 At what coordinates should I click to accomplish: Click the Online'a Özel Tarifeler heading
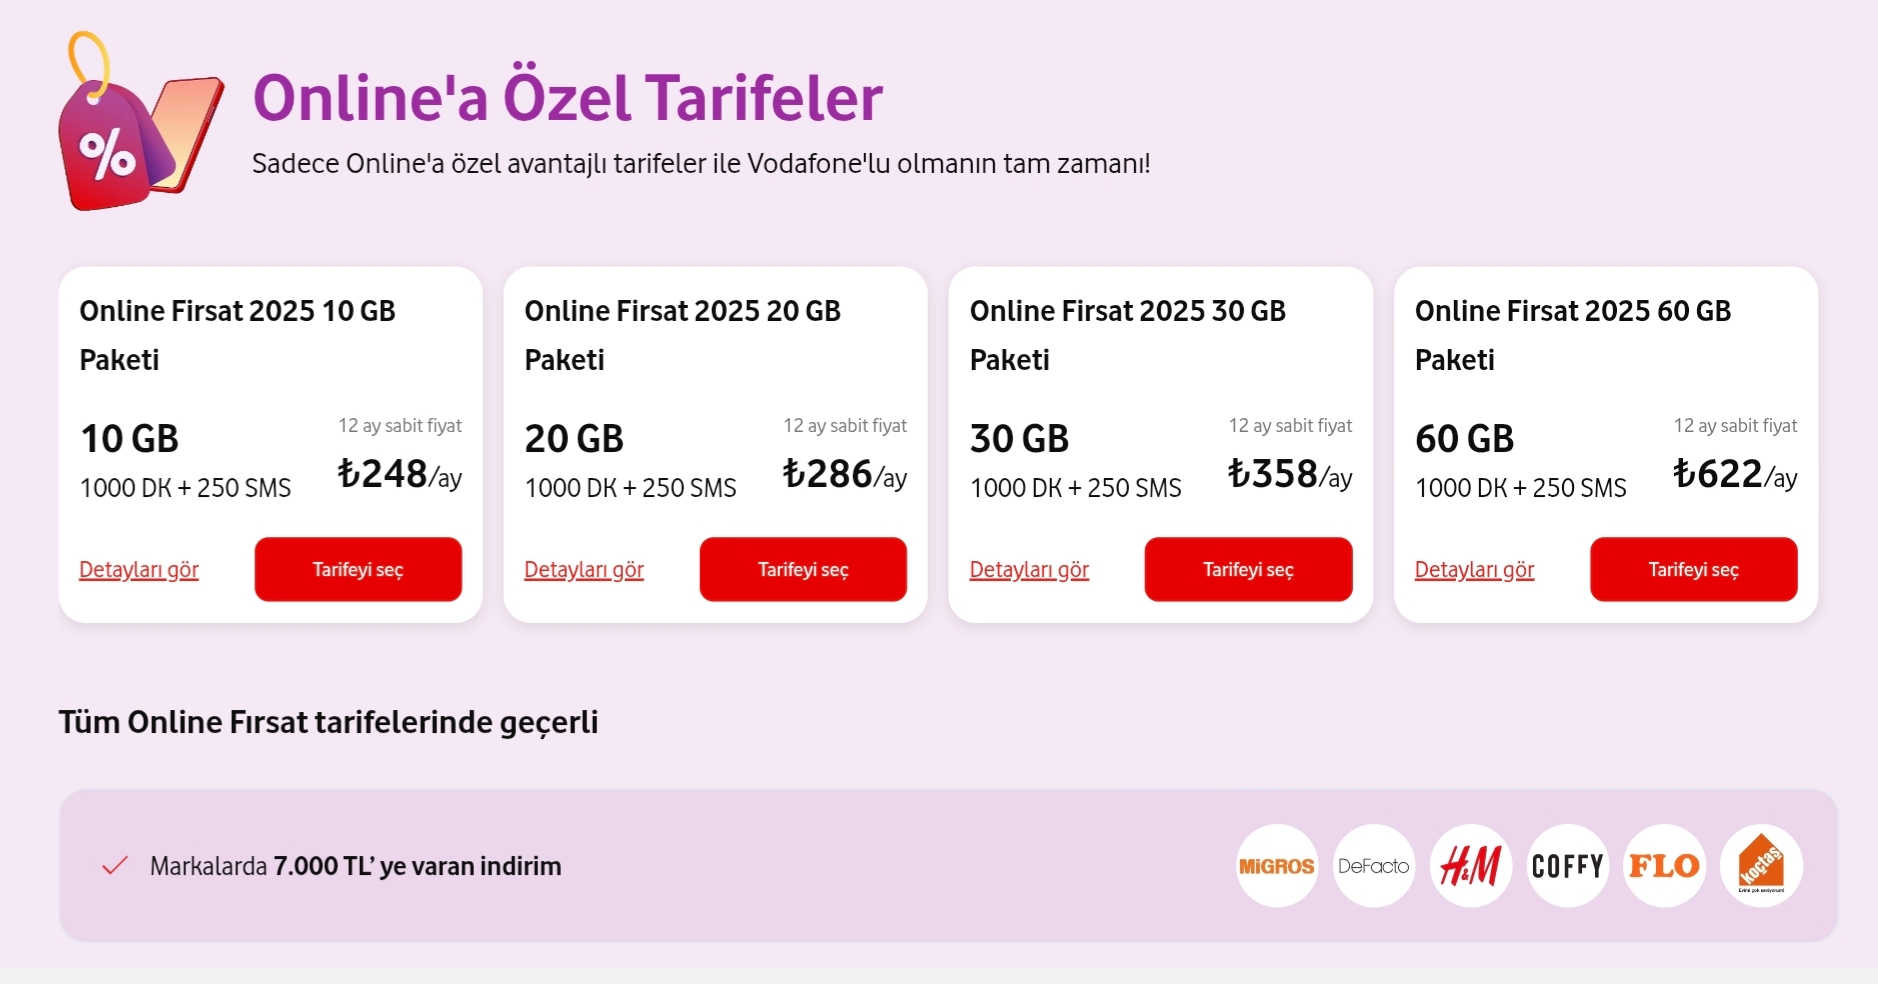coord(568,97)
